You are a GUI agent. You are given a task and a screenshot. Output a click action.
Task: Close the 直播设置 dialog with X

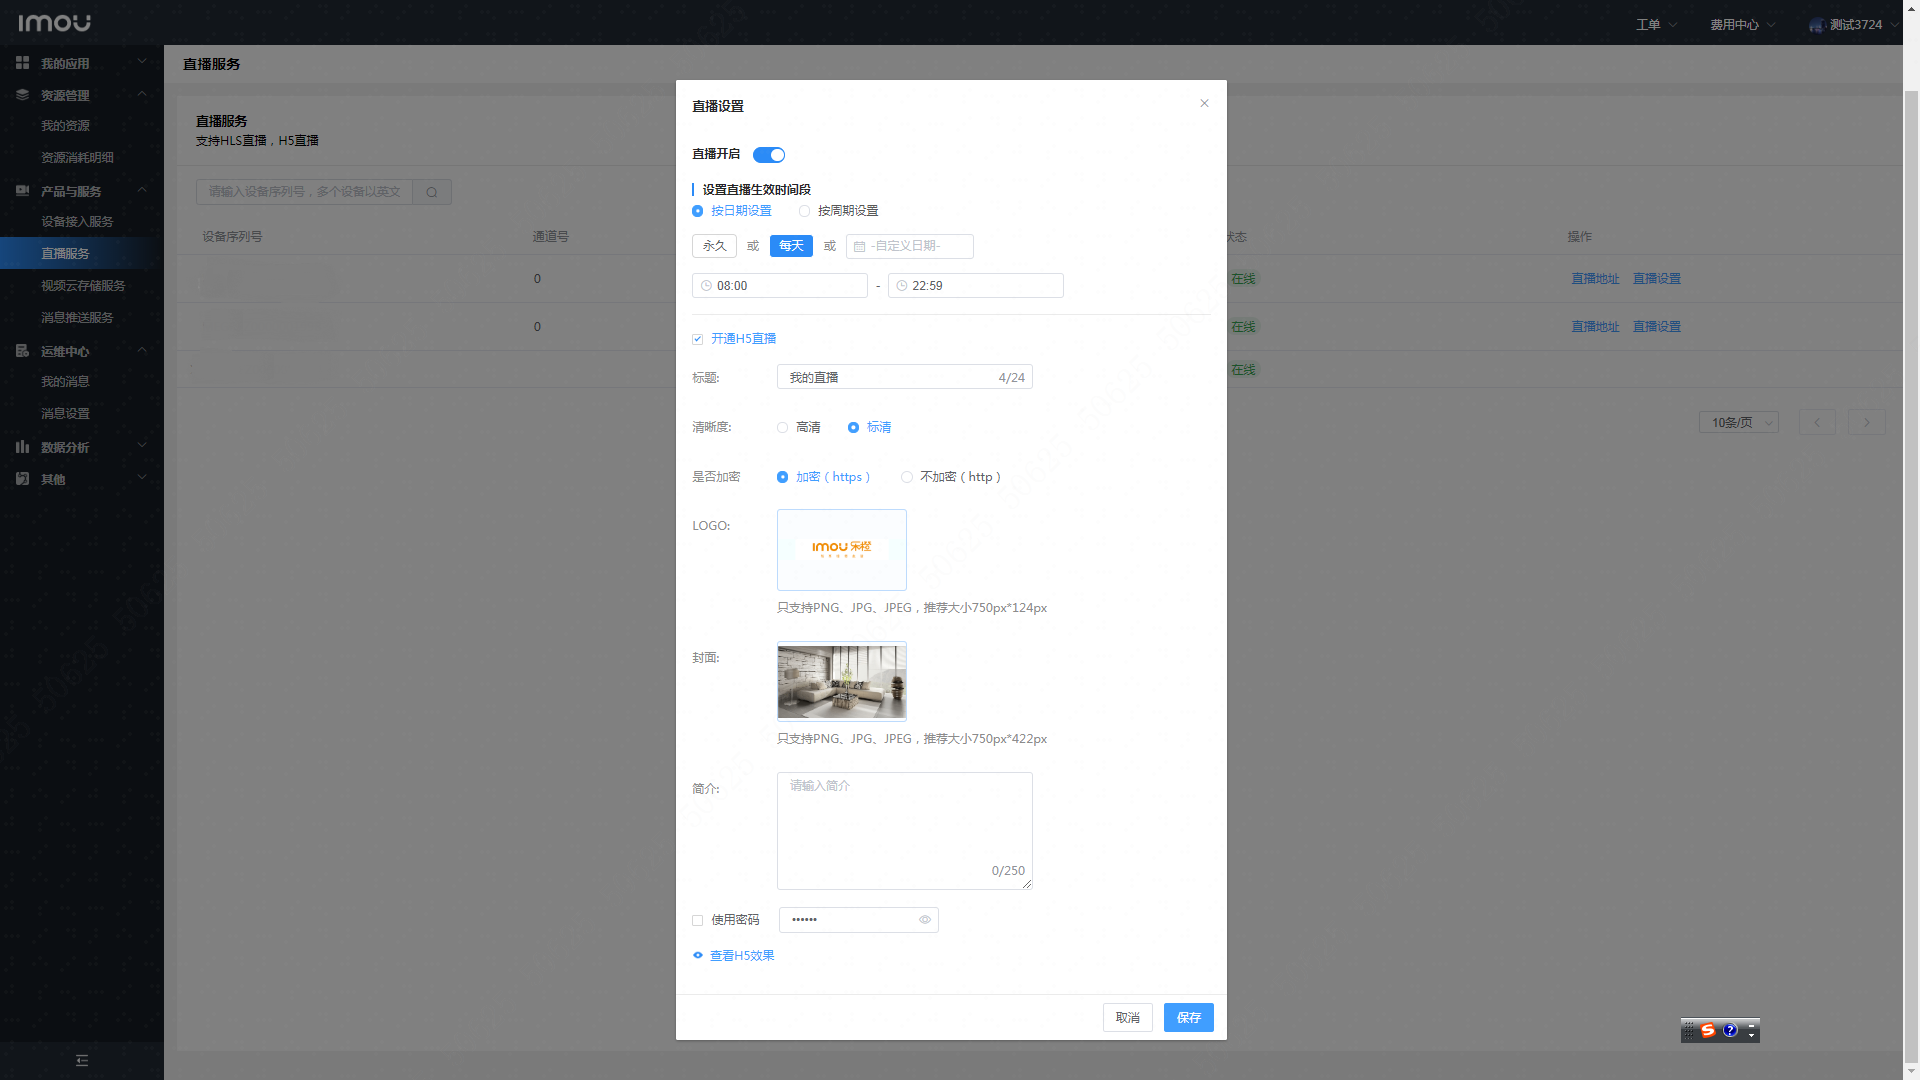1204,104
